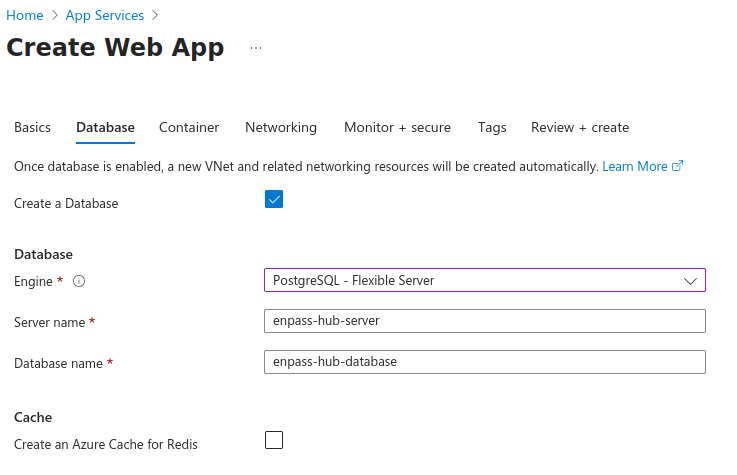
Task: Click the 'Create a Database' label
Action: (66, 203)
